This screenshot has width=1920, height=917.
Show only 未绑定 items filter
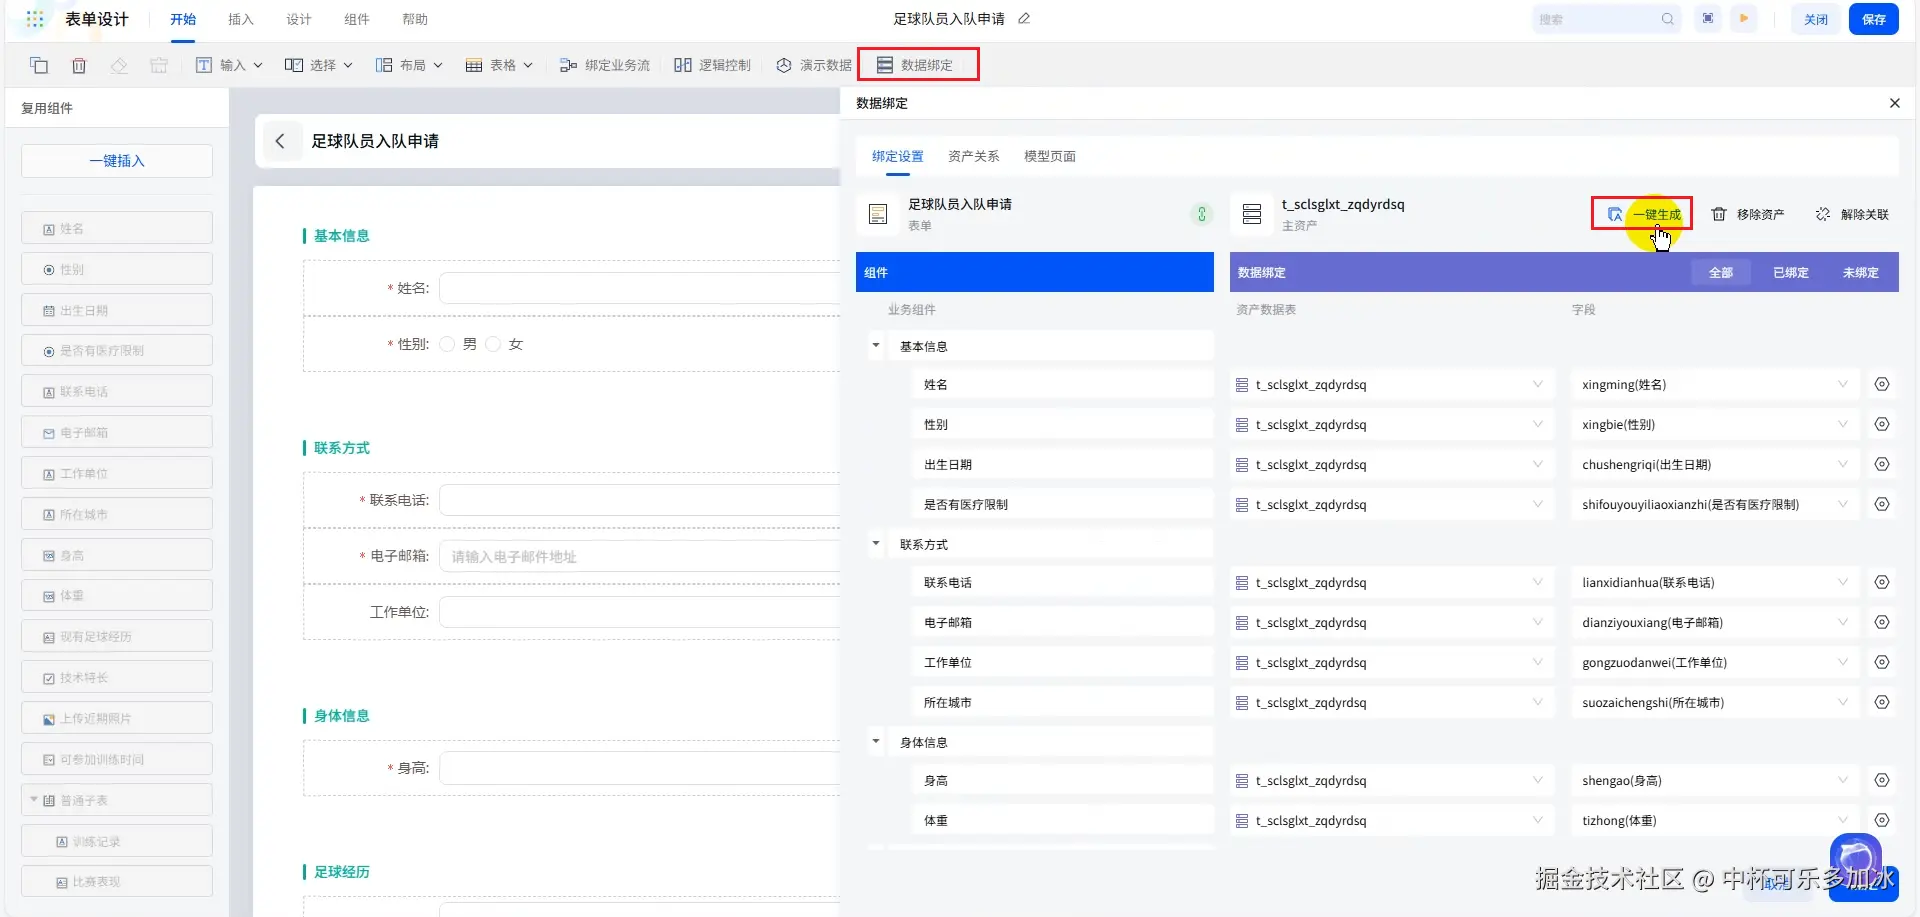(1860, 273)
